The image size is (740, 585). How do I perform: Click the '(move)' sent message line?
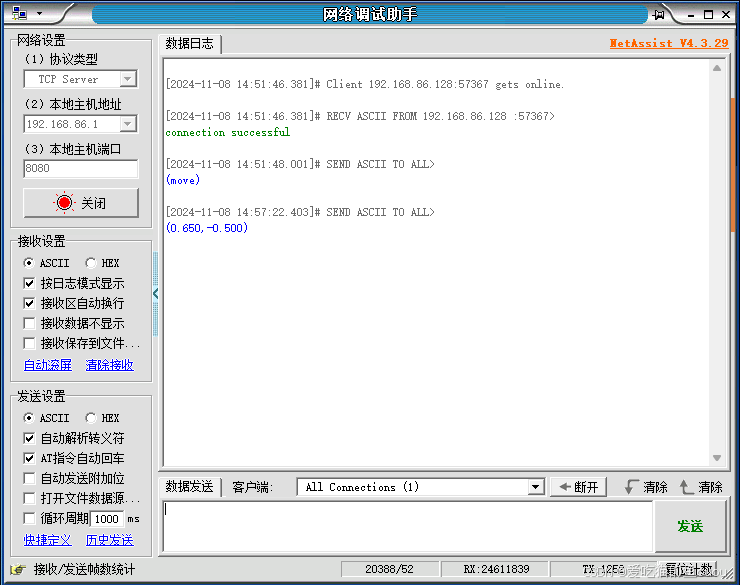click(183, 180)
